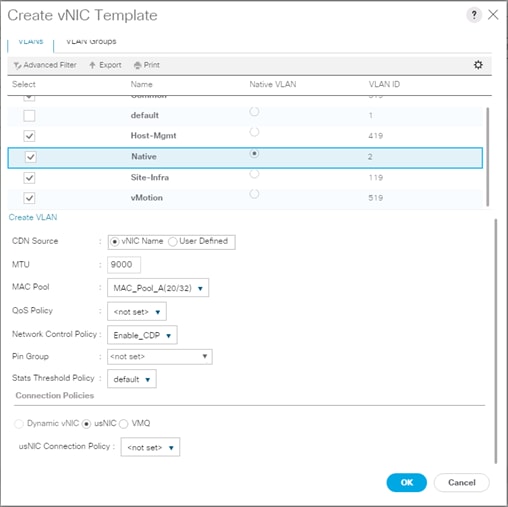The height and width of the screenshot is (507, 508).
Task: Sort by Native VLAN column header
Action: [x=273, y=84]
